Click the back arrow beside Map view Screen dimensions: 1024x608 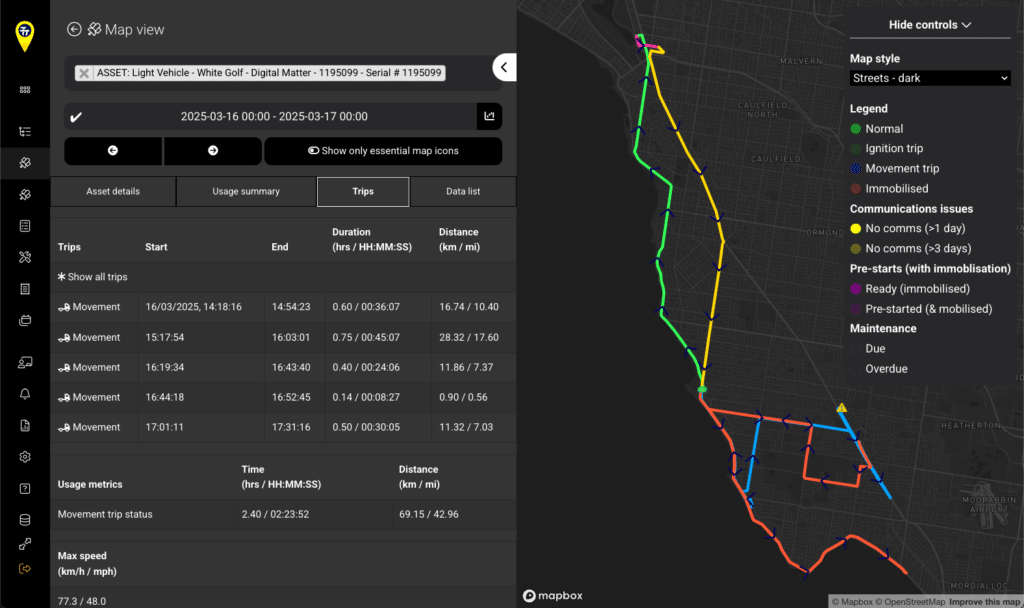coord(74,30)
